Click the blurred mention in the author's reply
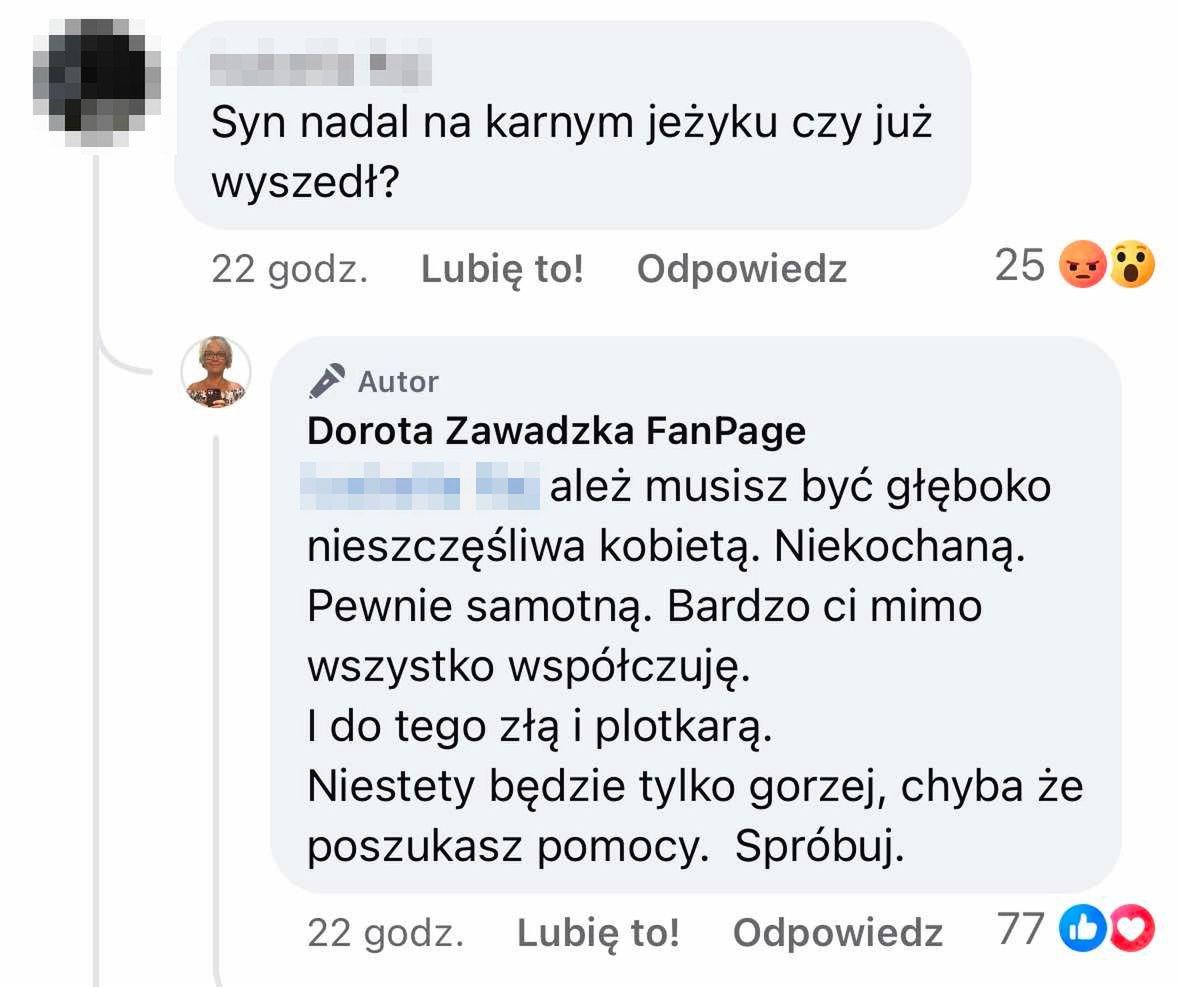Screen dimensions: 1179x987 point(421,487)
